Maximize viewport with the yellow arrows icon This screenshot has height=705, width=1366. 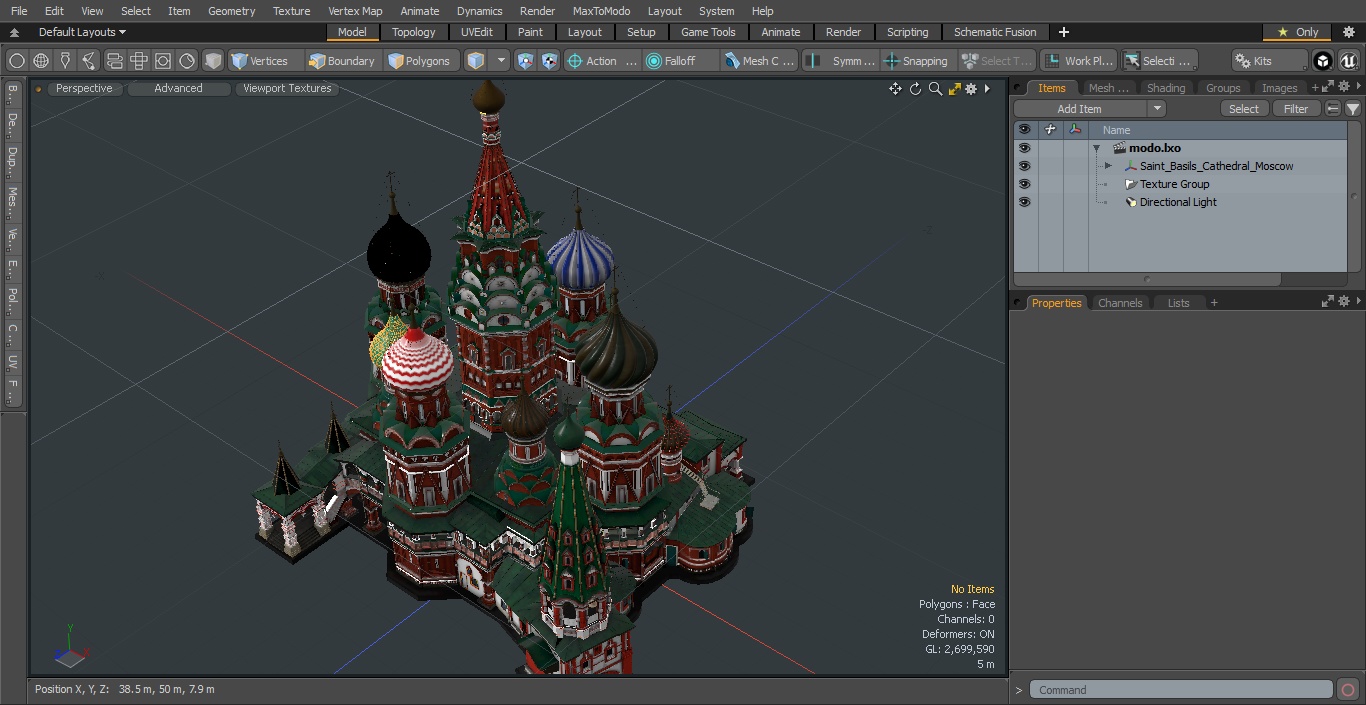pos(954,89)
